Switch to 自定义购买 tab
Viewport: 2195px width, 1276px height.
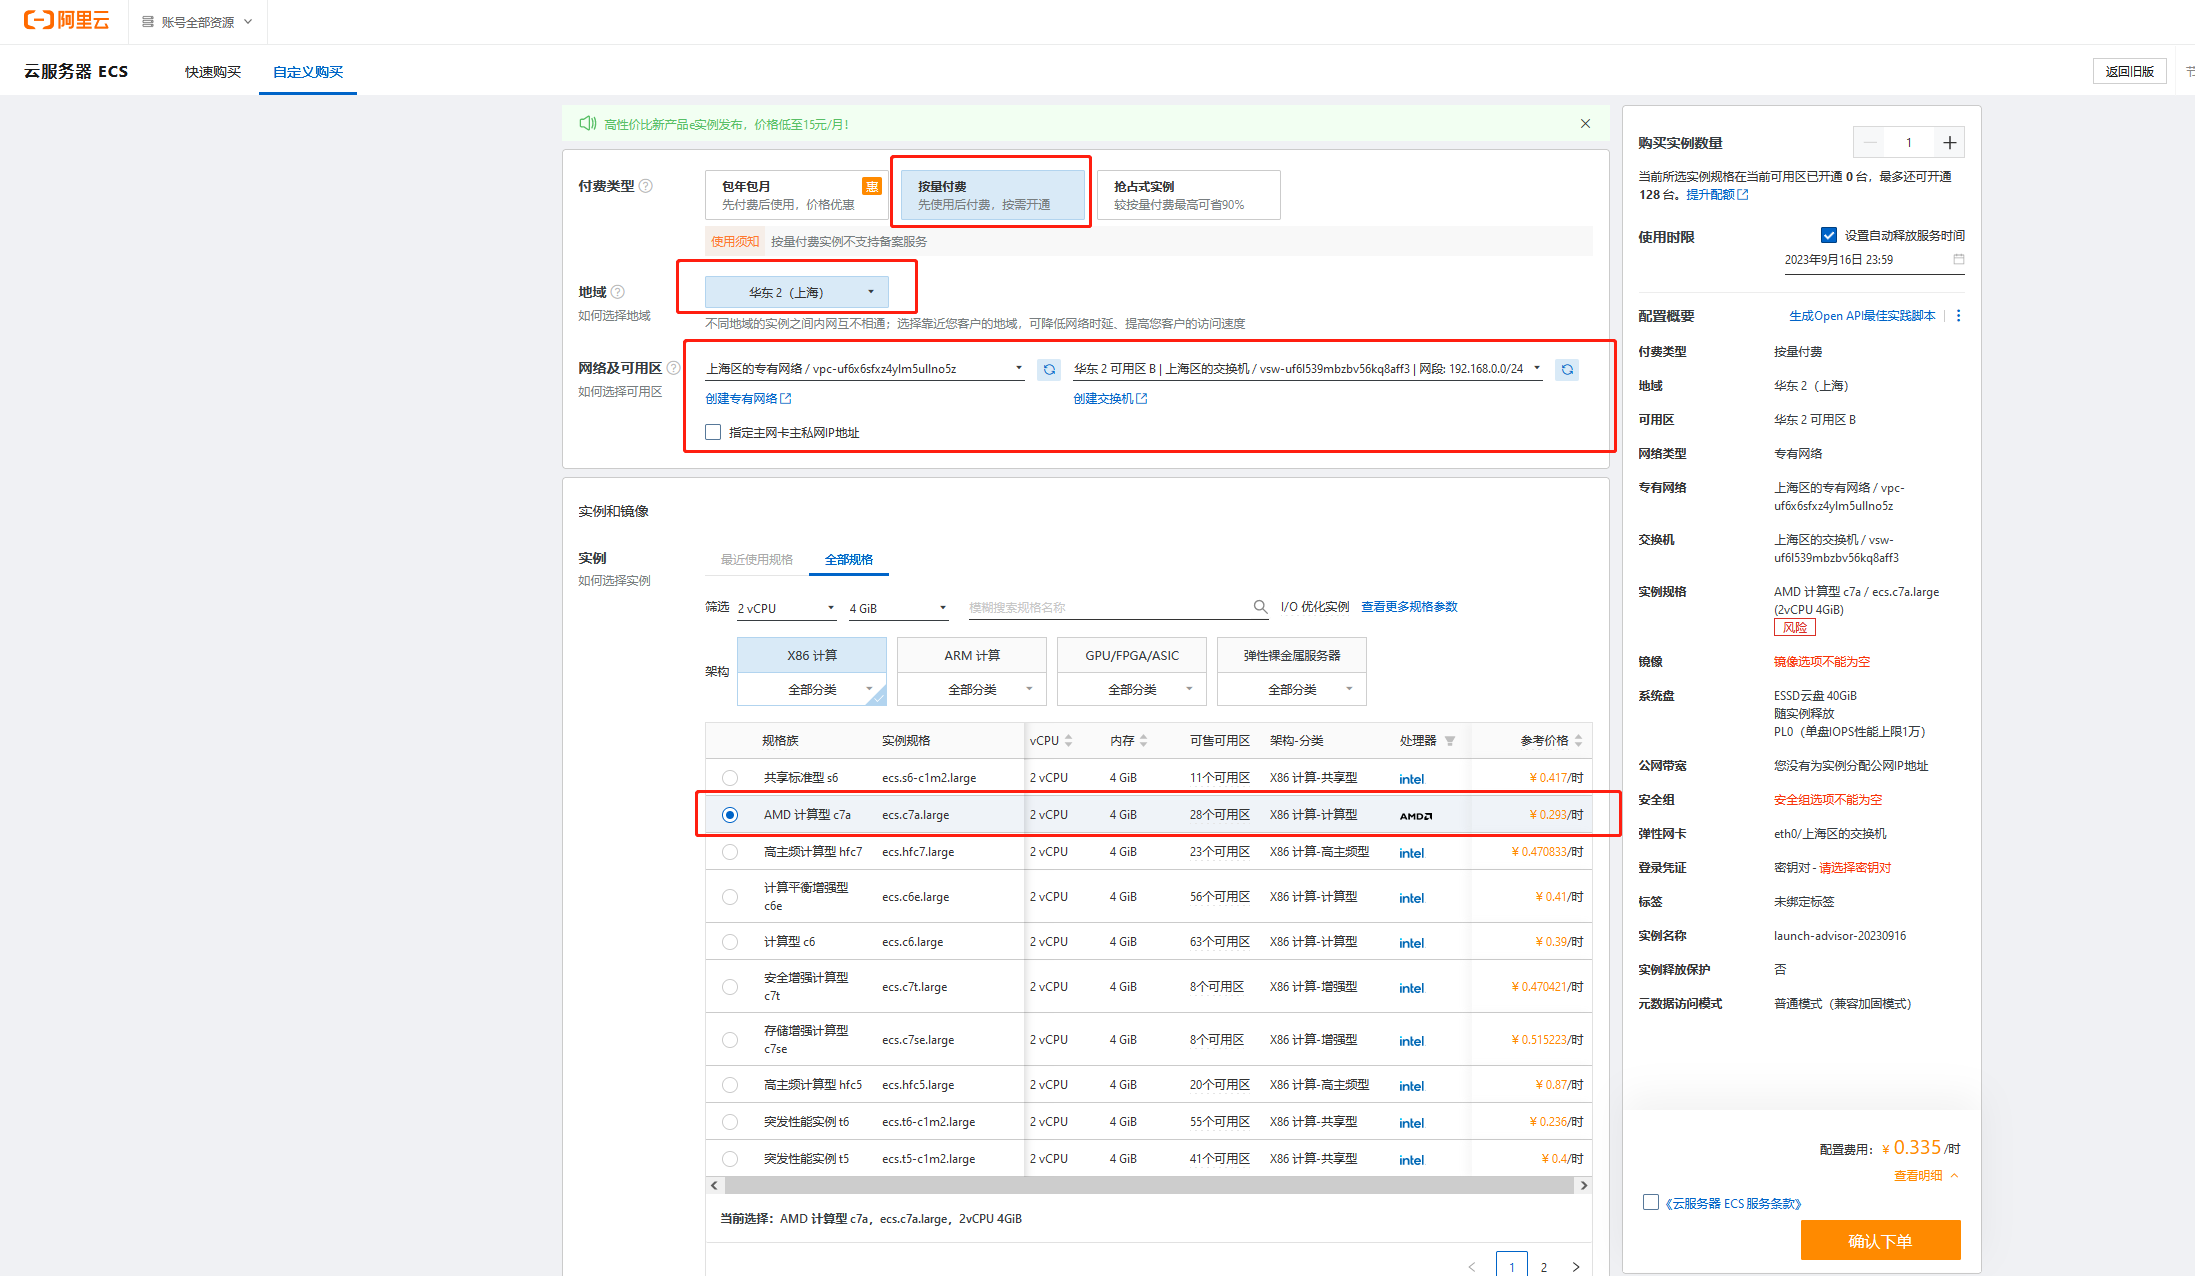(308, 72)
